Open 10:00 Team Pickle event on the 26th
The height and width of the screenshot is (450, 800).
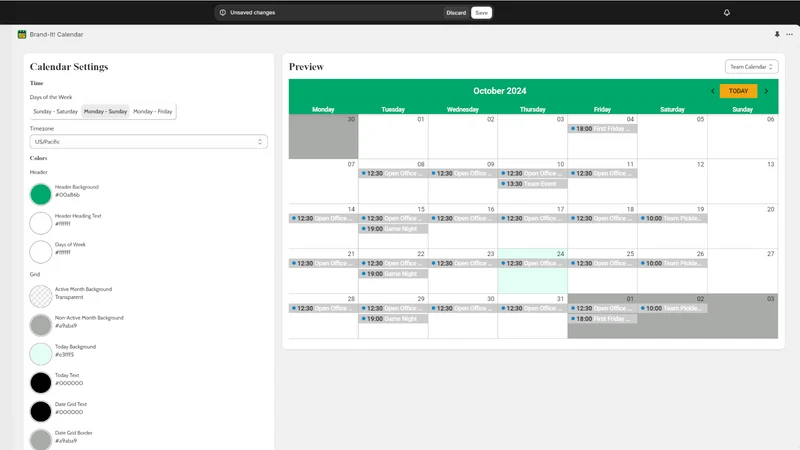click(672, 263)
